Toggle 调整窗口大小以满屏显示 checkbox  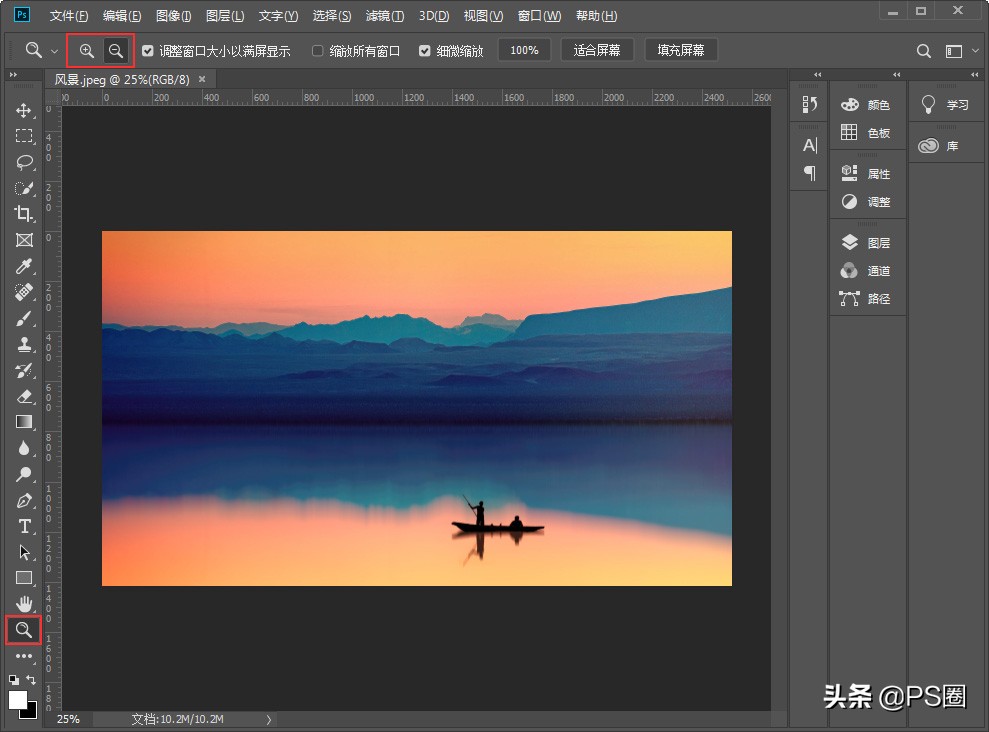148,51
